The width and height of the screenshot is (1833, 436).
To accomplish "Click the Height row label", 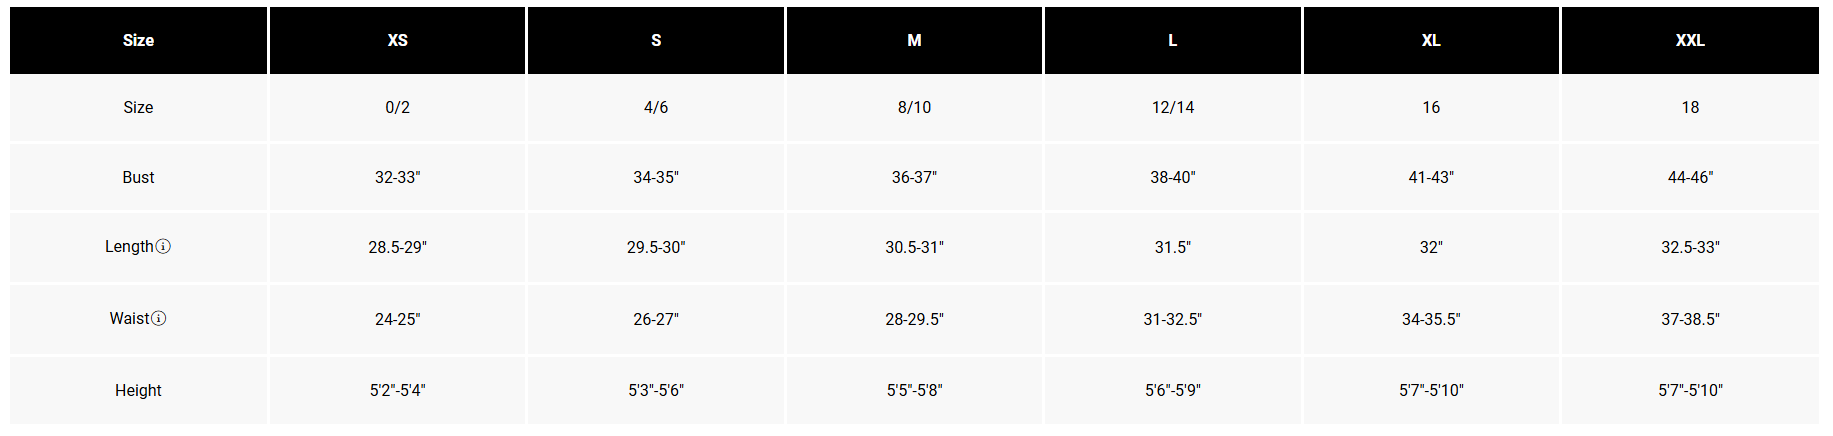I will [x=138, y=390].
